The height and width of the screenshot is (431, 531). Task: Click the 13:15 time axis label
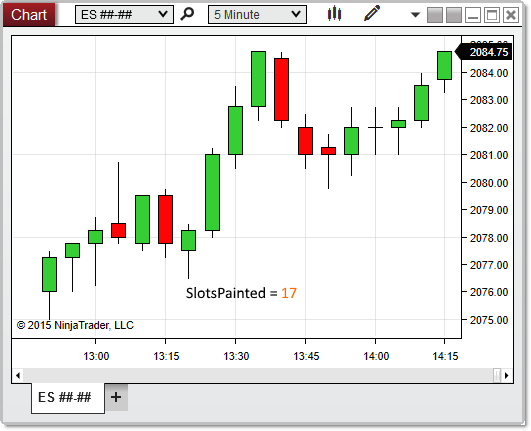(x=166, y=356)
